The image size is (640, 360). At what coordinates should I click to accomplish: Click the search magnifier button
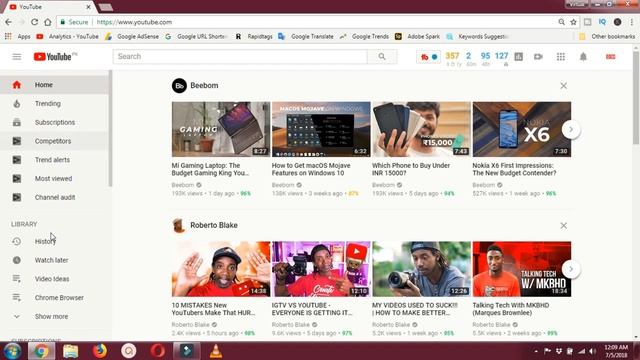coord(382,57)
